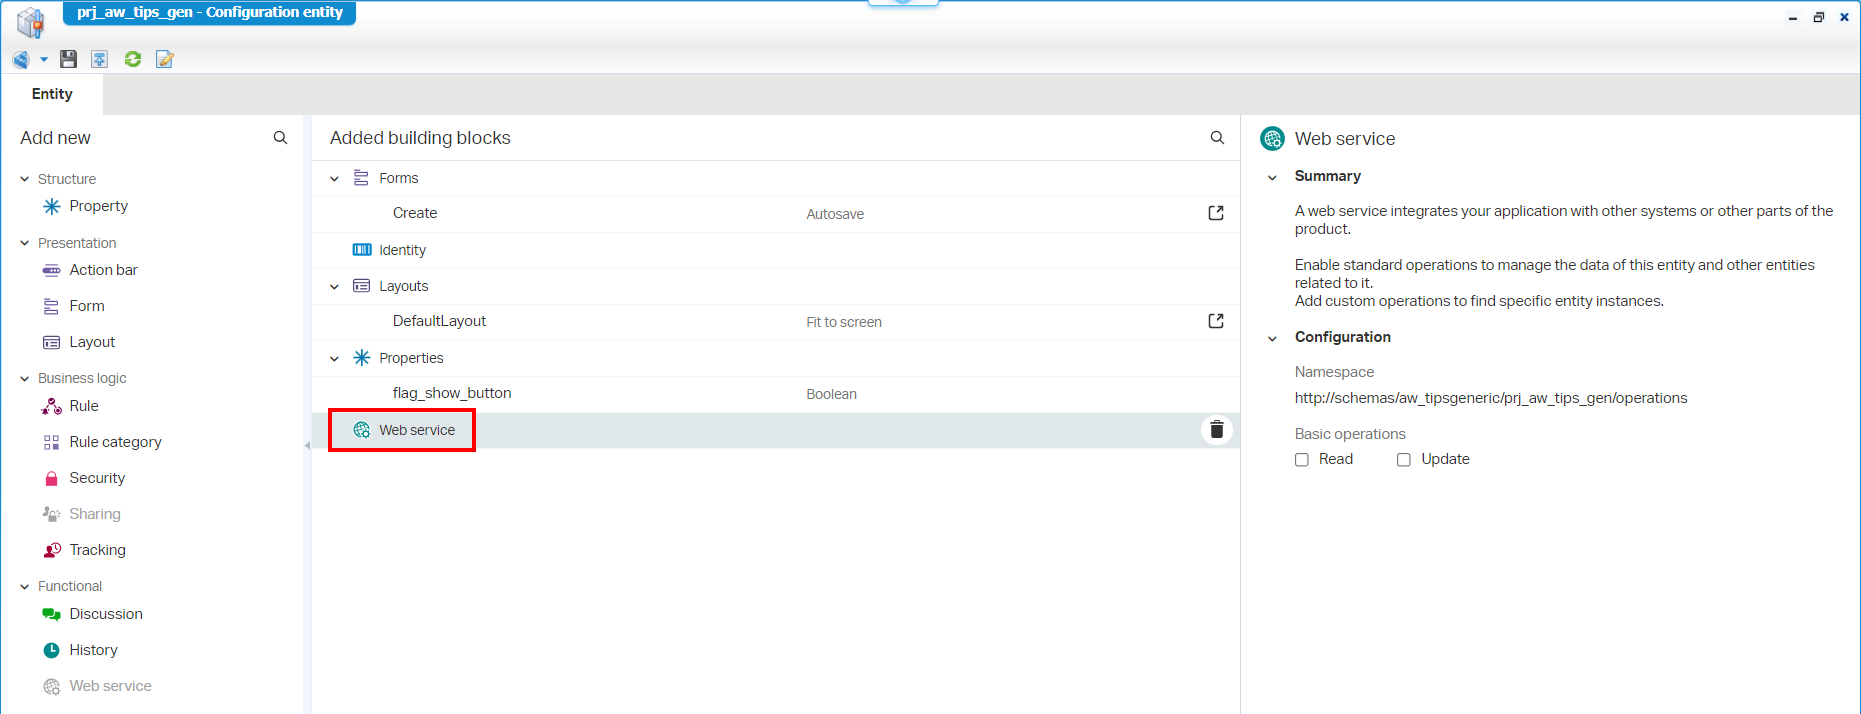Add a Rule category building block

[115, 442]
